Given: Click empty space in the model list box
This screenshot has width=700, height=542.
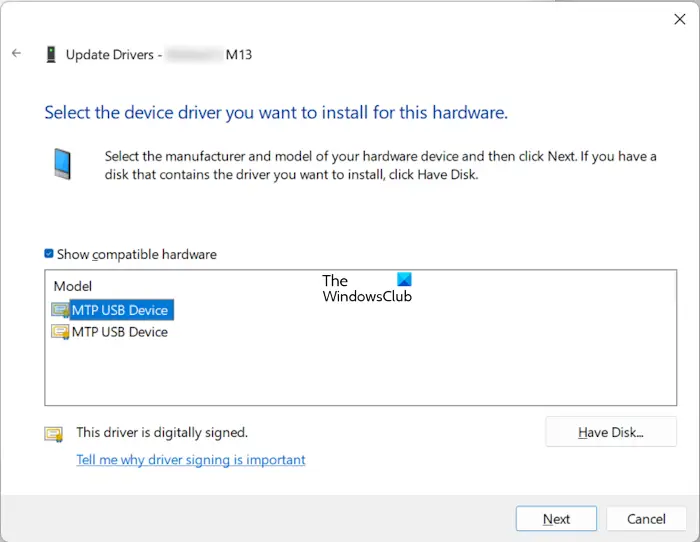Looking at the screenshot, I should click(400, 370).
